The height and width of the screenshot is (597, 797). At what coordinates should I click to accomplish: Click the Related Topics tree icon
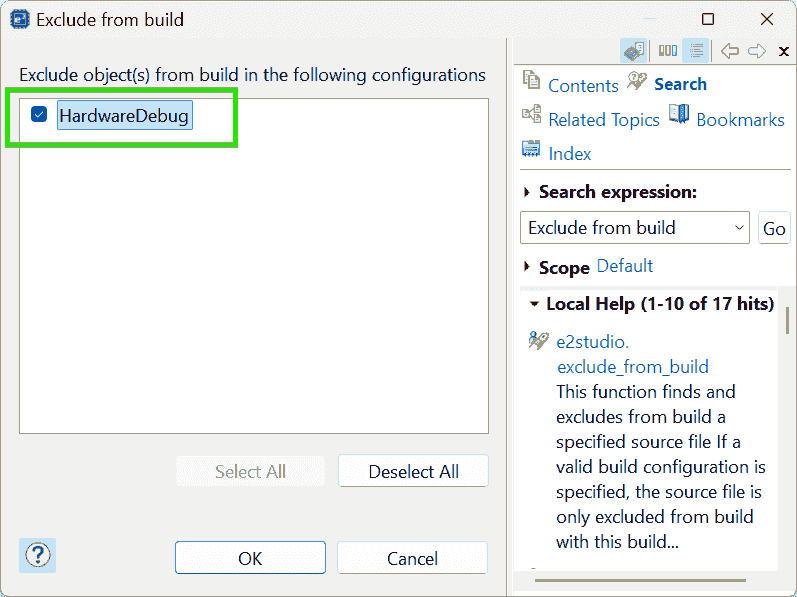(x=532, y=116)
